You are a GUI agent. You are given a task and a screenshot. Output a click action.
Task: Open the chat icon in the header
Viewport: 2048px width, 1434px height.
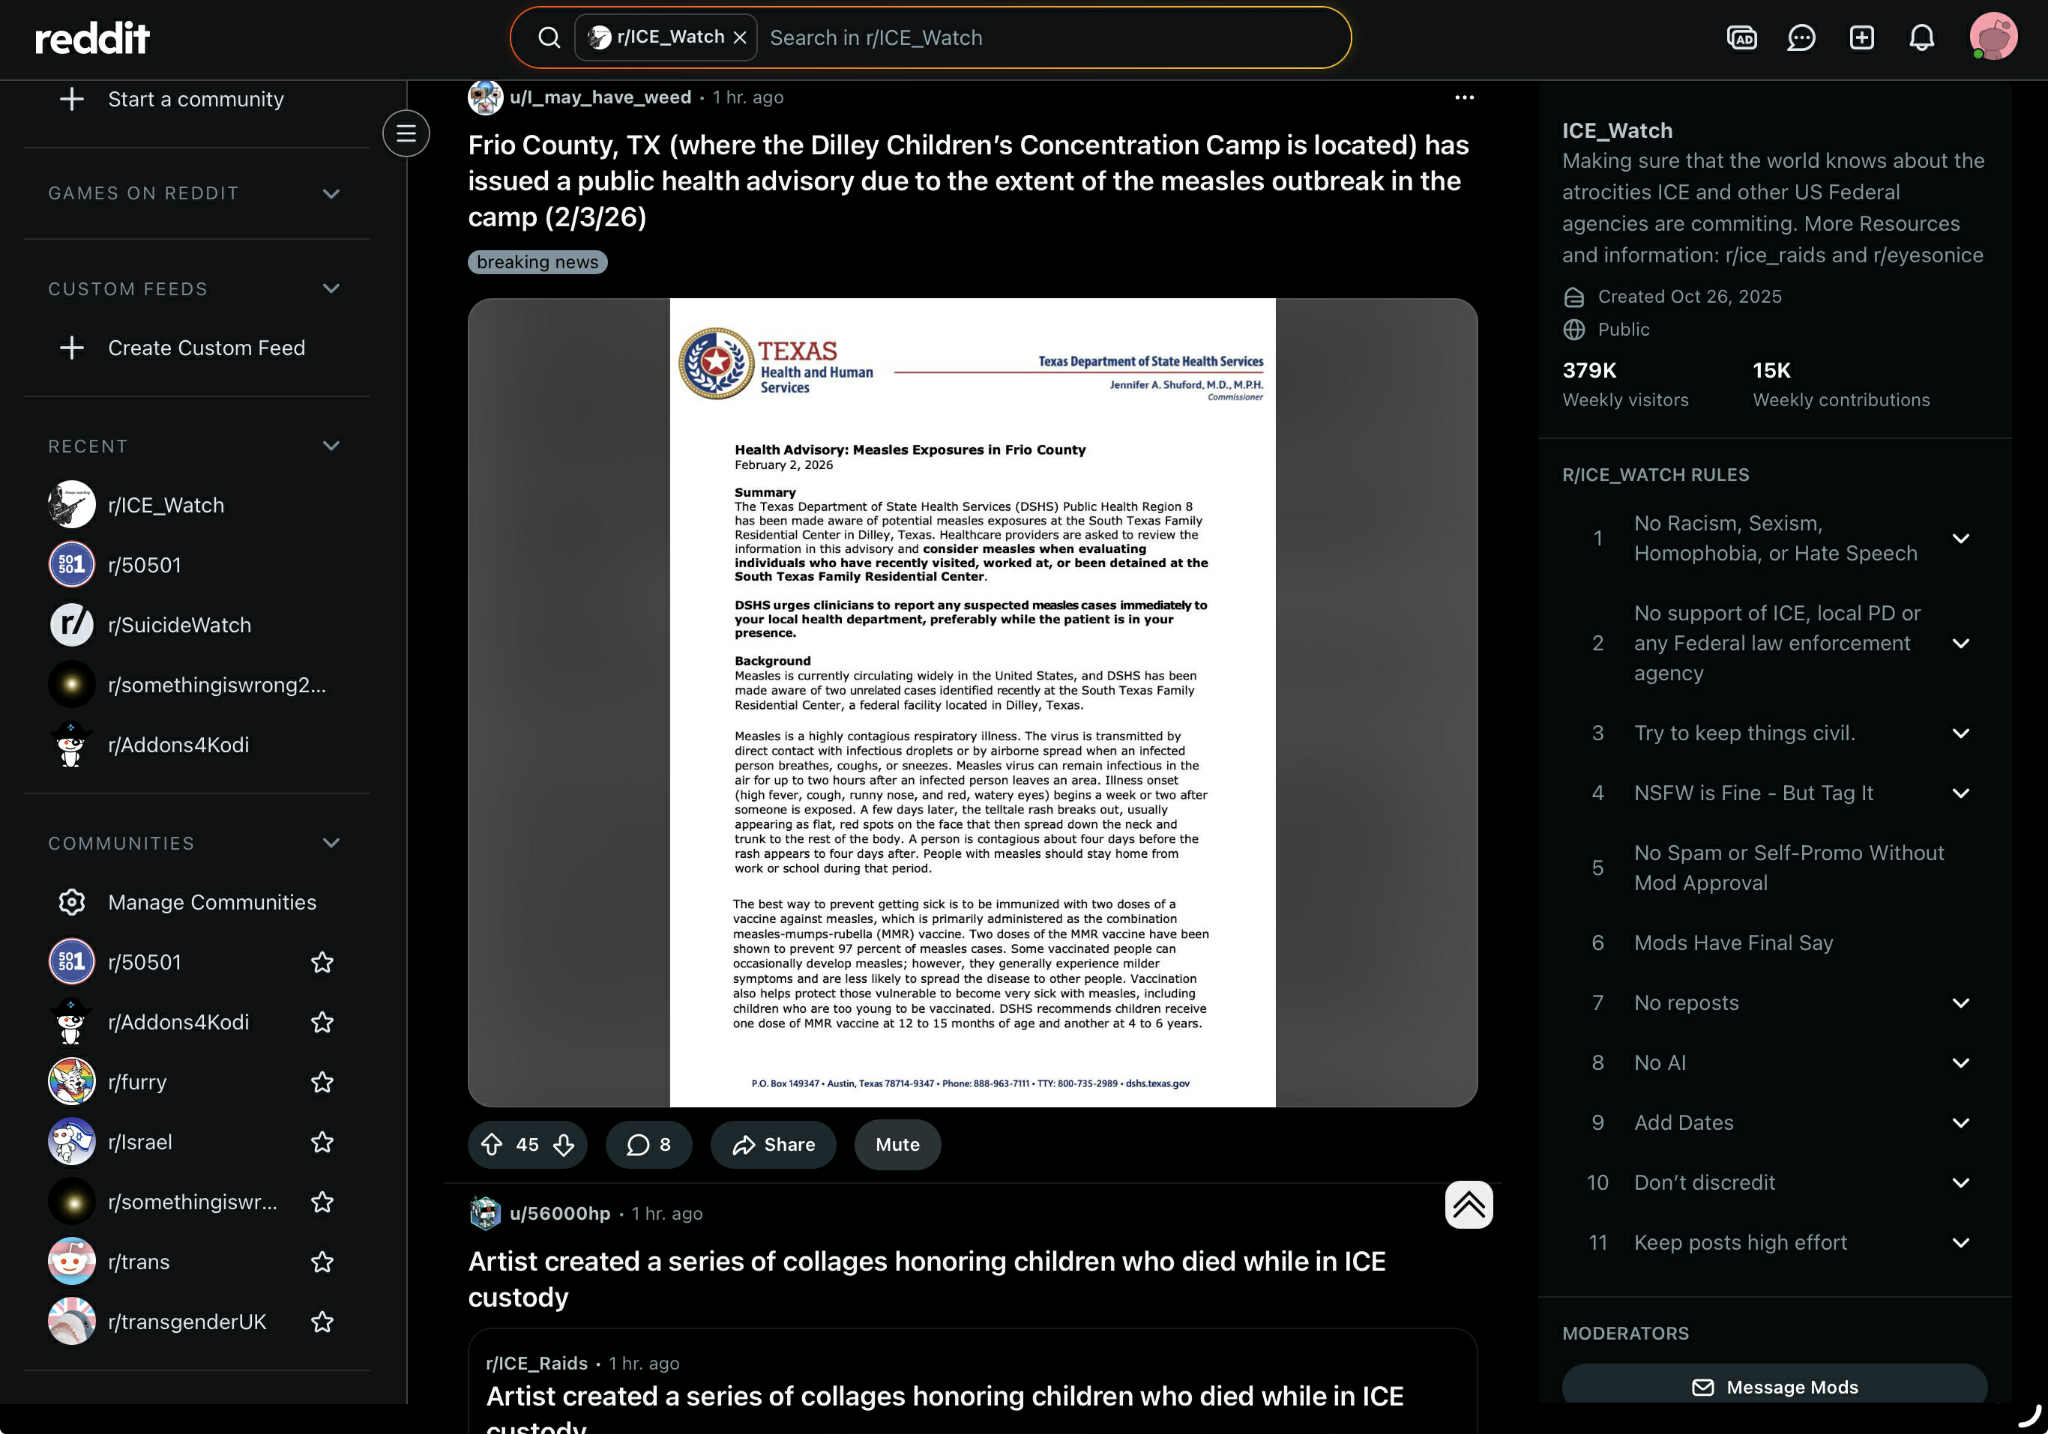tap(1801, 38)
